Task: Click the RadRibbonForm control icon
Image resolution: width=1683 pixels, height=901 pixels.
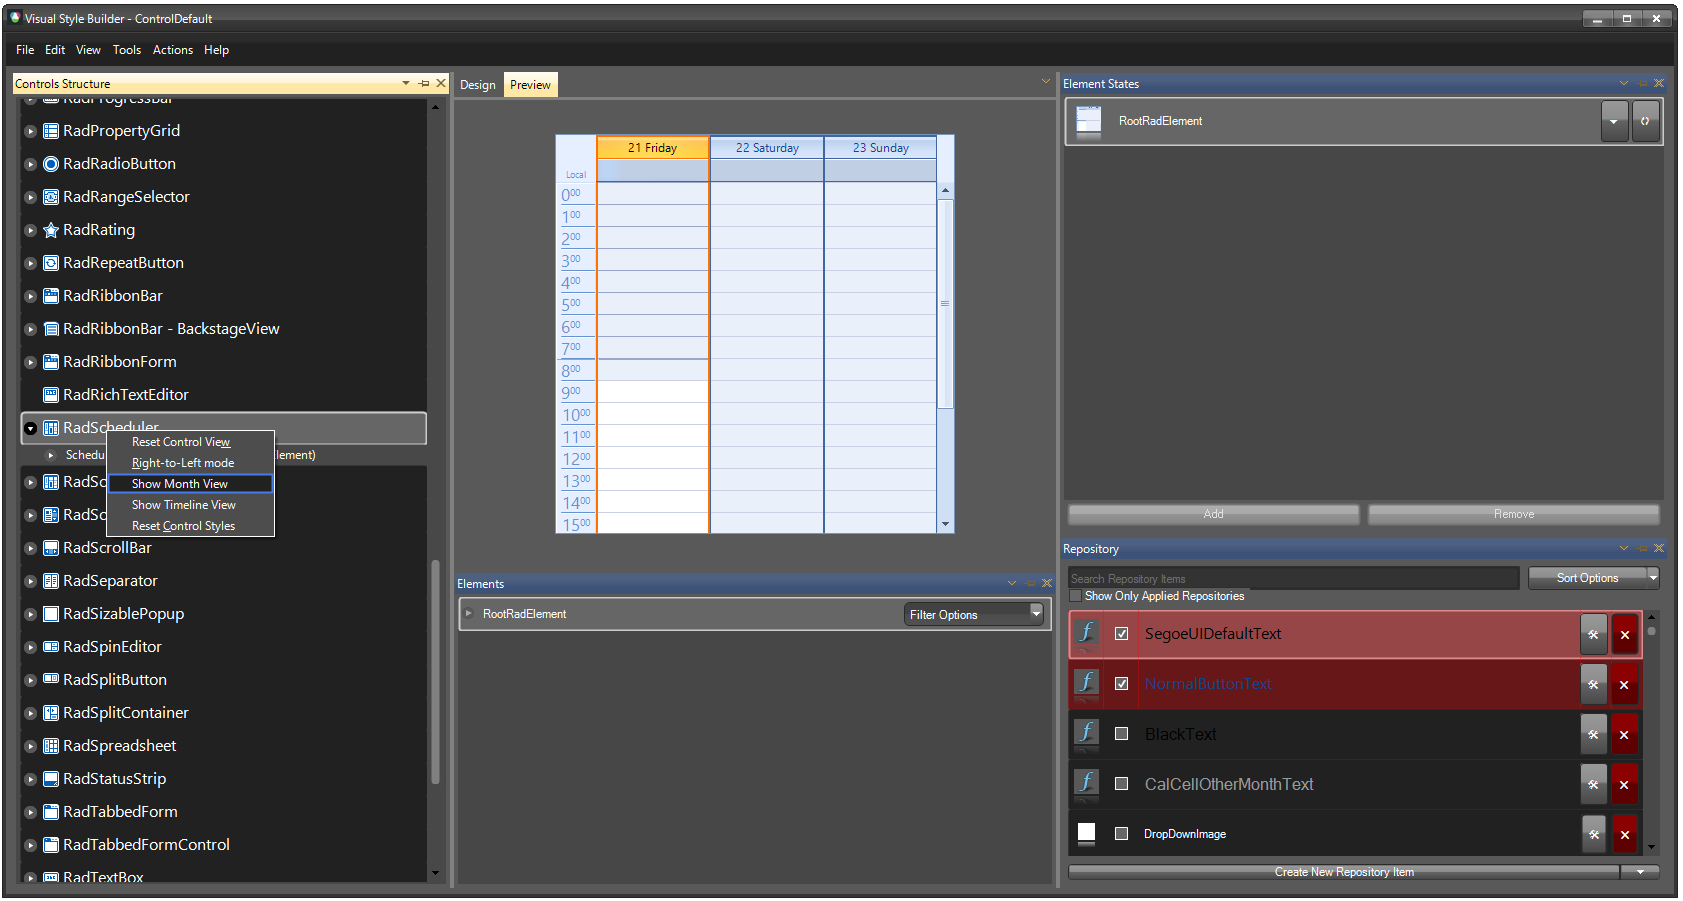Action: [x=51, y=362]
